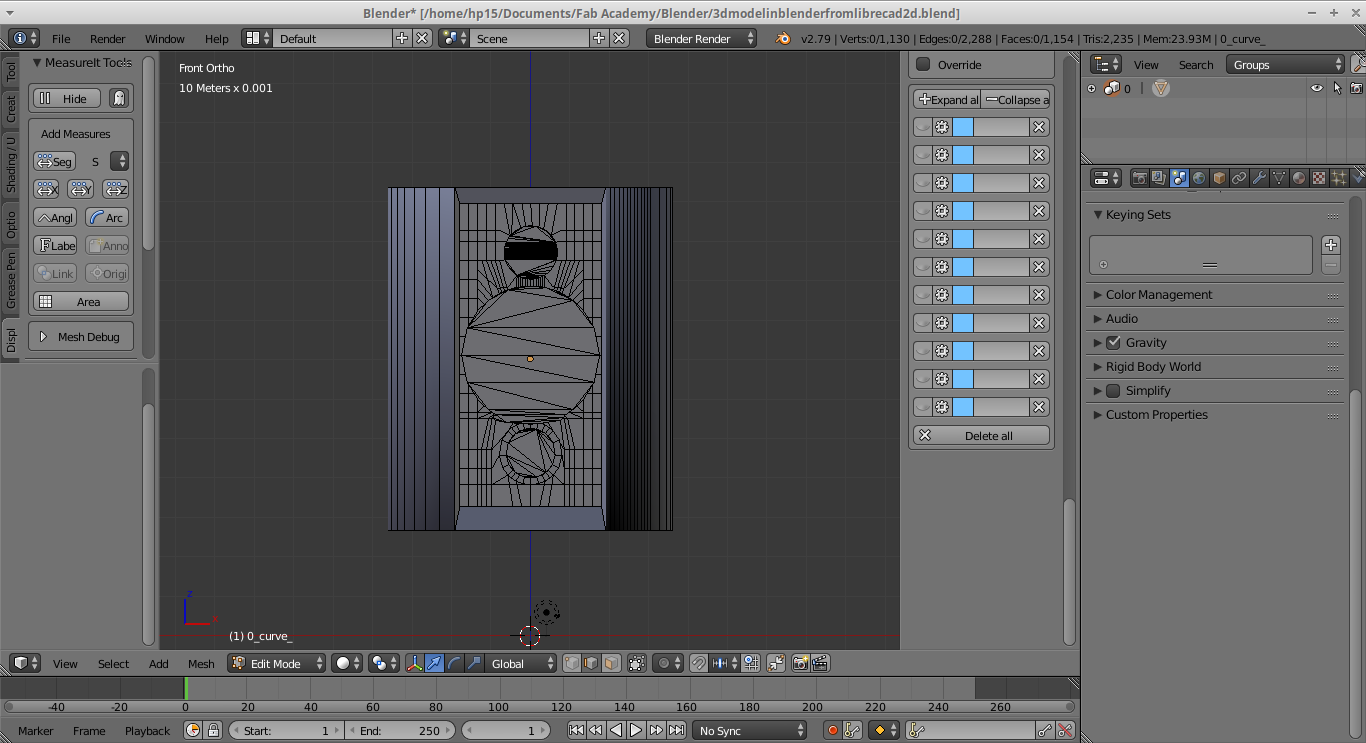
Task: Open the Texture checkerboard properties icon
Action: [x=1319, y=178]
